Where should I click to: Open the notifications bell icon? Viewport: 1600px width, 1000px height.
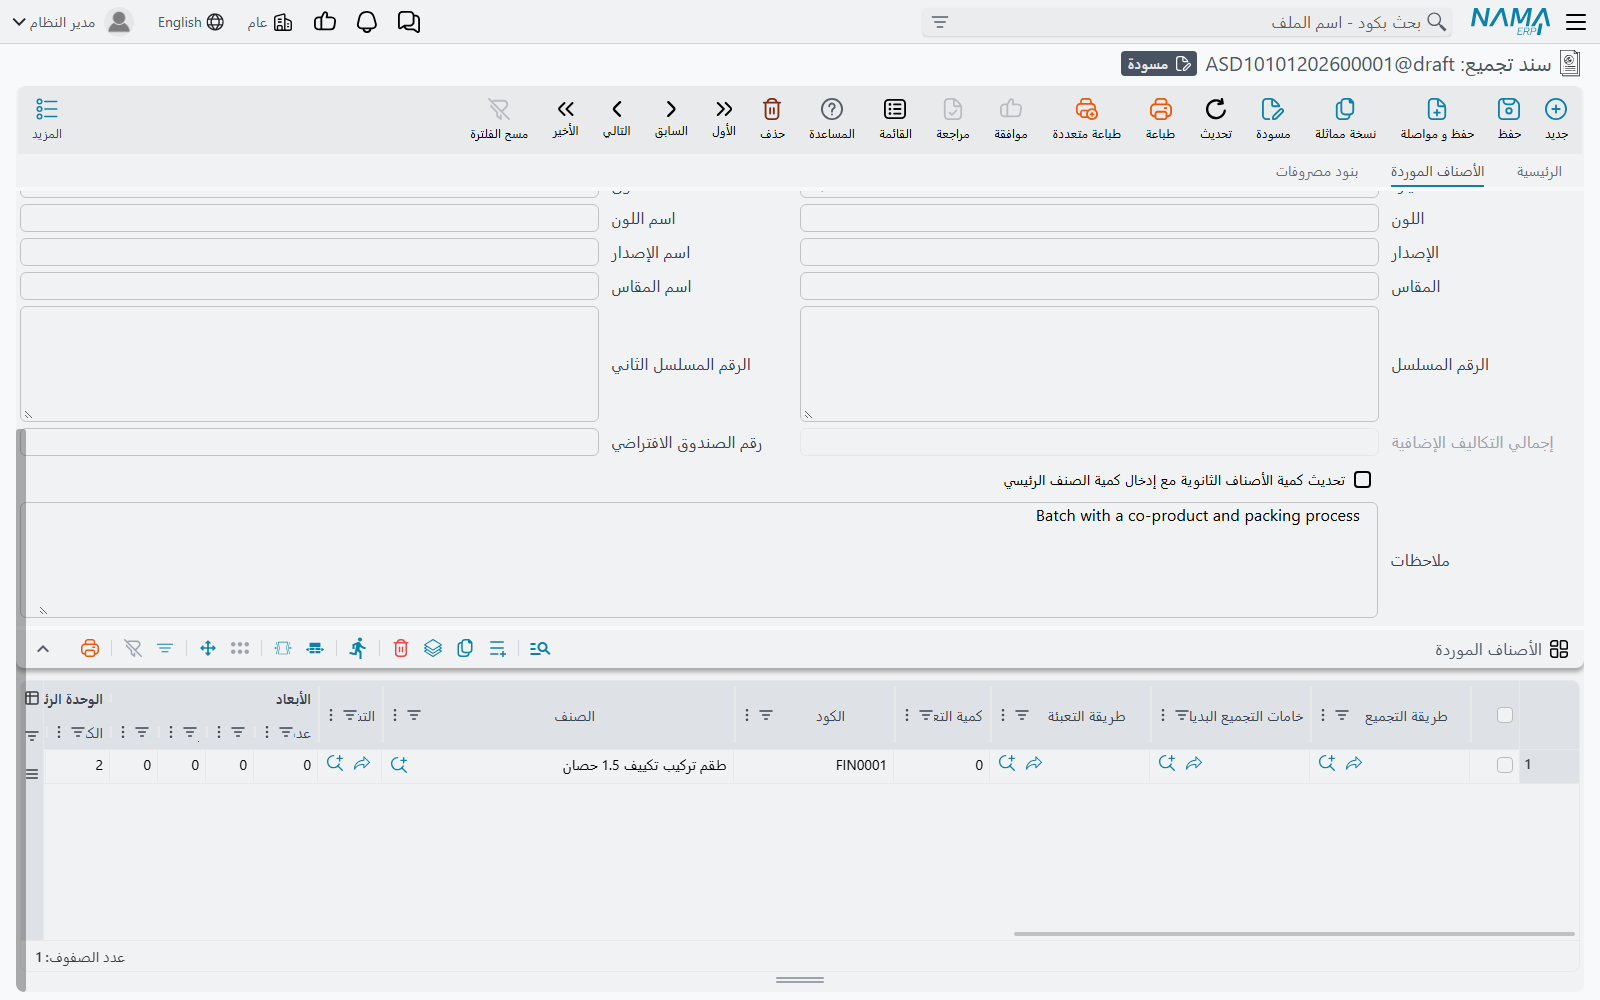click(x=367, y=22)
